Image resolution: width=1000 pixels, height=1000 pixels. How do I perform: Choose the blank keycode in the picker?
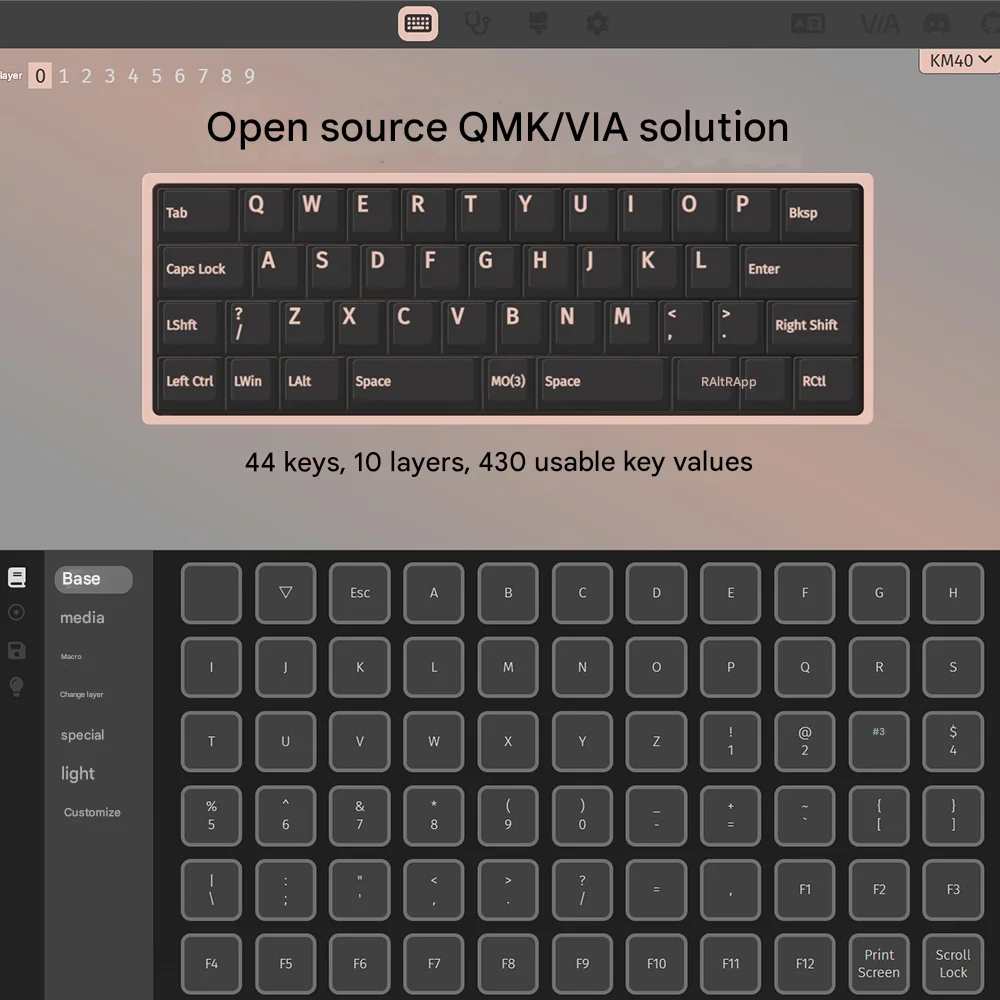(211, 593)
